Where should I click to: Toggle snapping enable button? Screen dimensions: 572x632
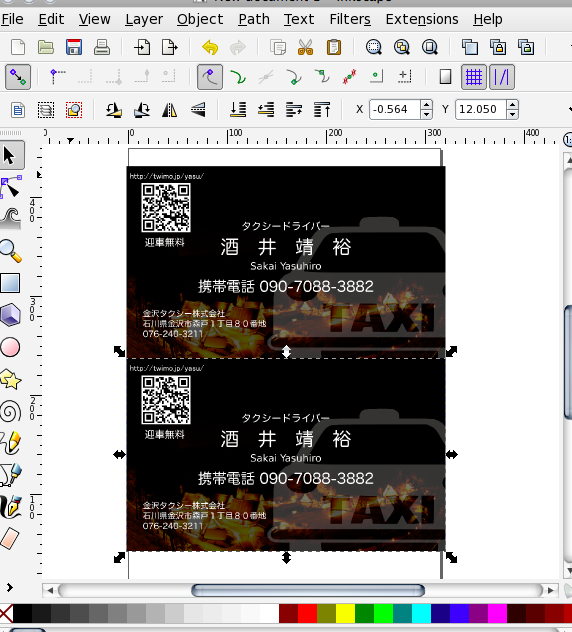pyautogui.click(x=18, y=77)
